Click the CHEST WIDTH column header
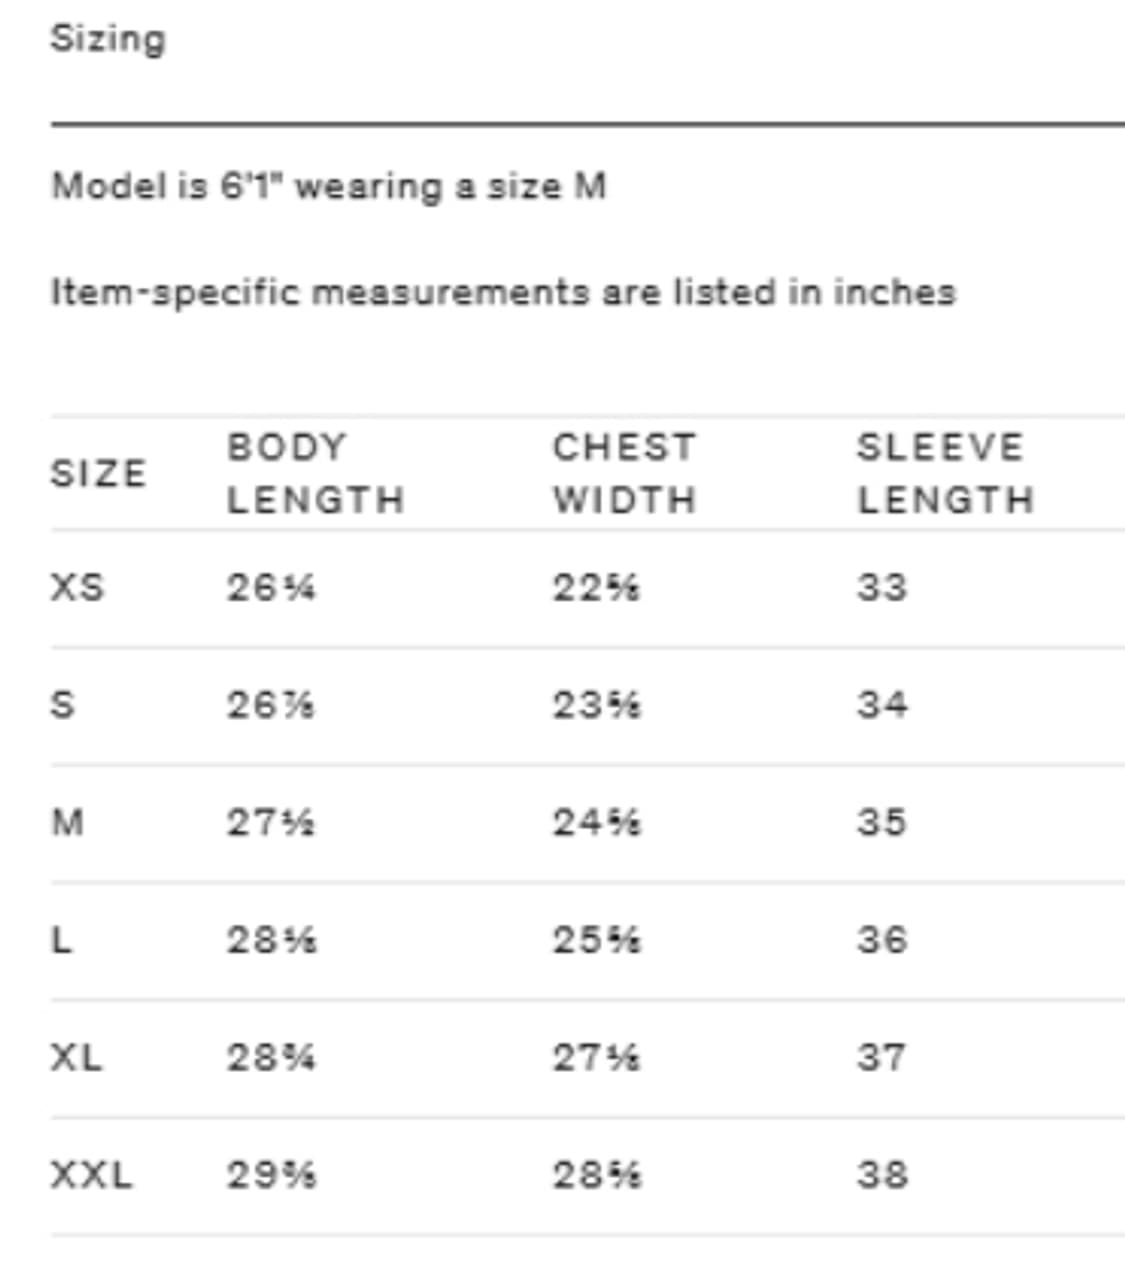Screen dimensions: 1125x1271 pos(624,473)
